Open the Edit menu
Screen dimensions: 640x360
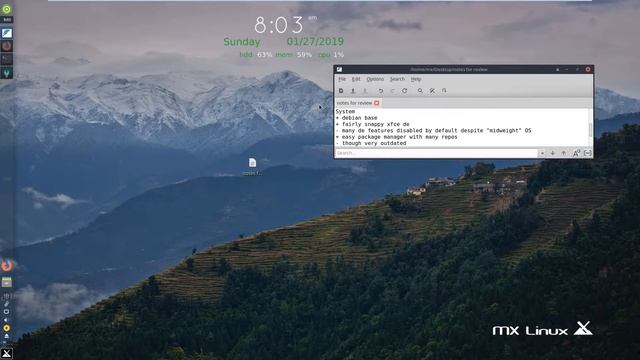pyautogui.click(x=356, y=79)
